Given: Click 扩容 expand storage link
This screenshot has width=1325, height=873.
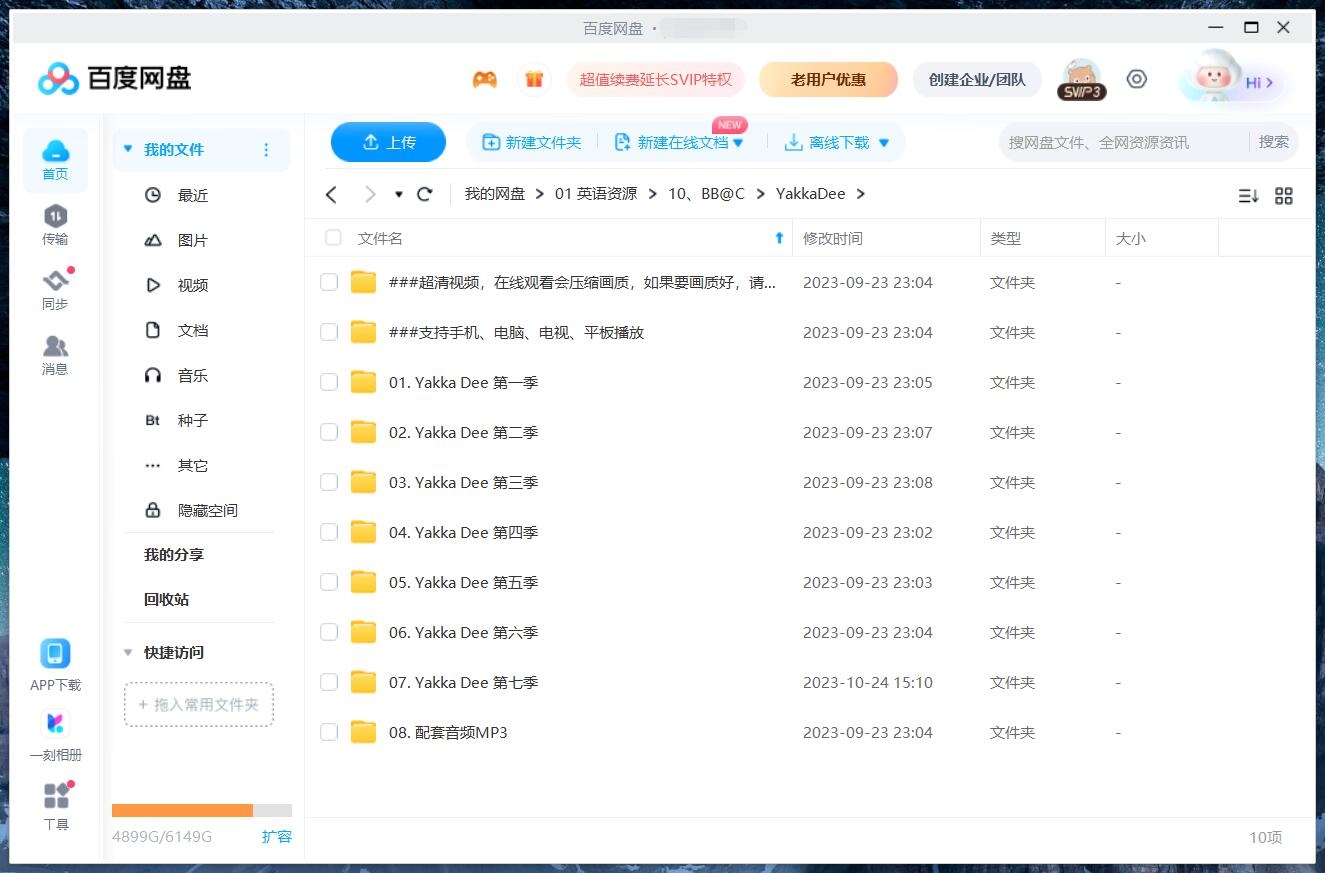Looking at the screenshot, I should point(277,837).
